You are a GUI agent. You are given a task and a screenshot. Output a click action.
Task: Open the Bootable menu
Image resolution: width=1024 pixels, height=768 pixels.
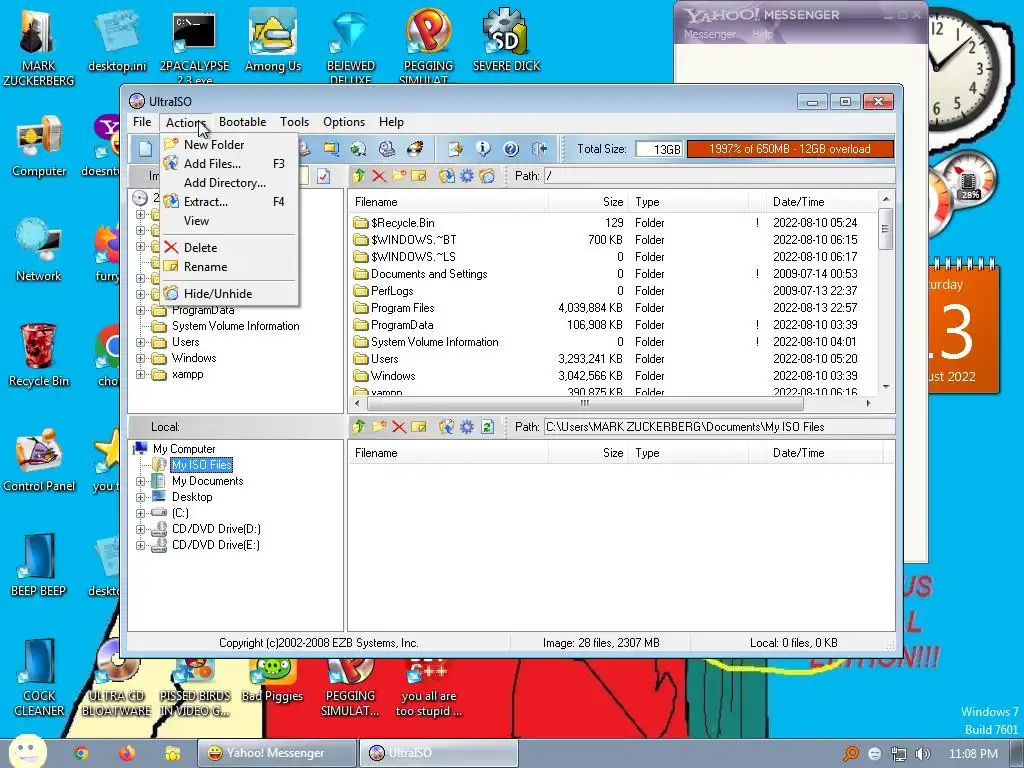coord(242,122)
